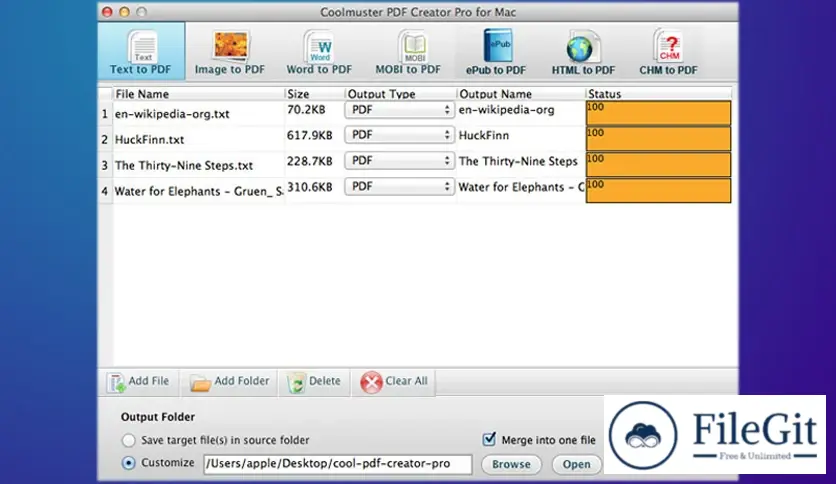Select file Water for Elephants - Gruen

(x=199, y=191)
